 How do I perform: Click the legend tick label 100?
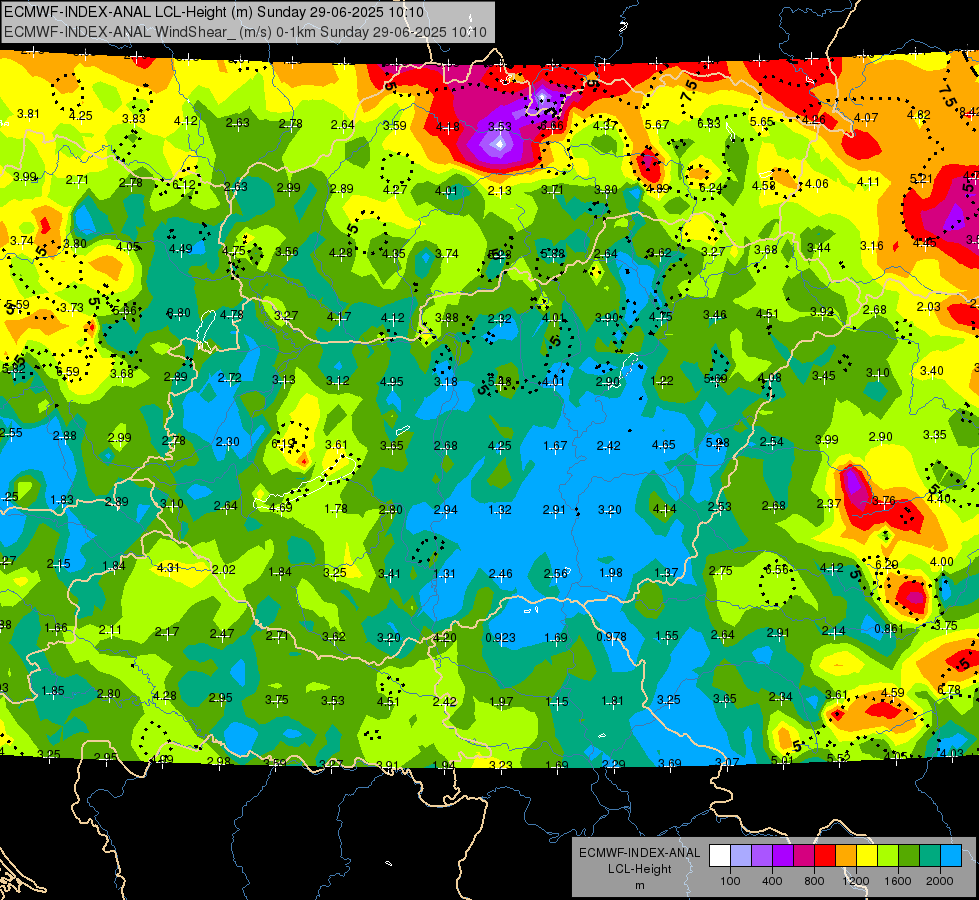730,881
